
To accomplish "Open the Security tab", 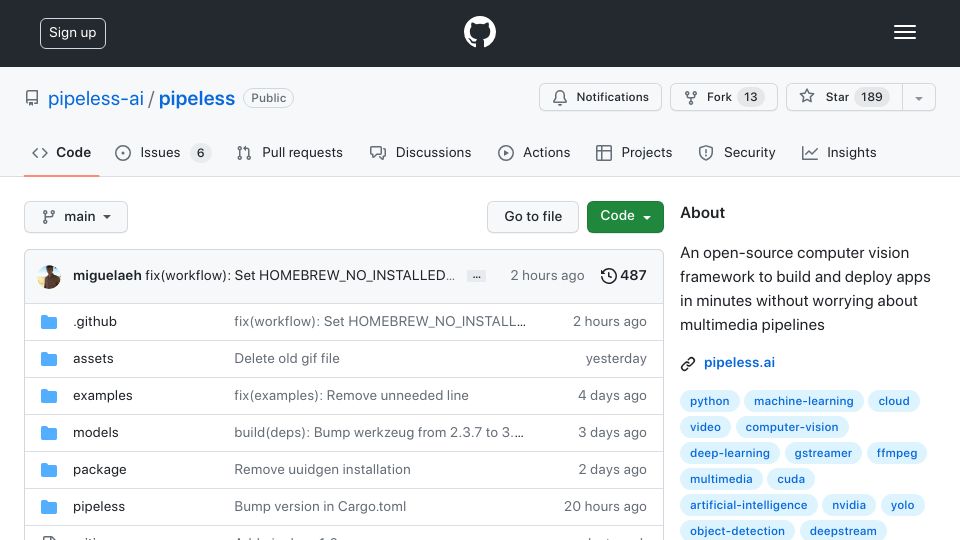I will click(x=737, y=152).
